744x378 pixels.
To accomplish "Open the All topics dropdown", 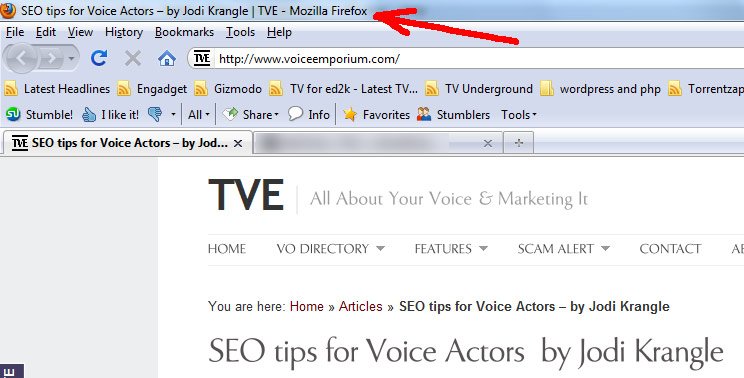I will click(x=199, y=114).
